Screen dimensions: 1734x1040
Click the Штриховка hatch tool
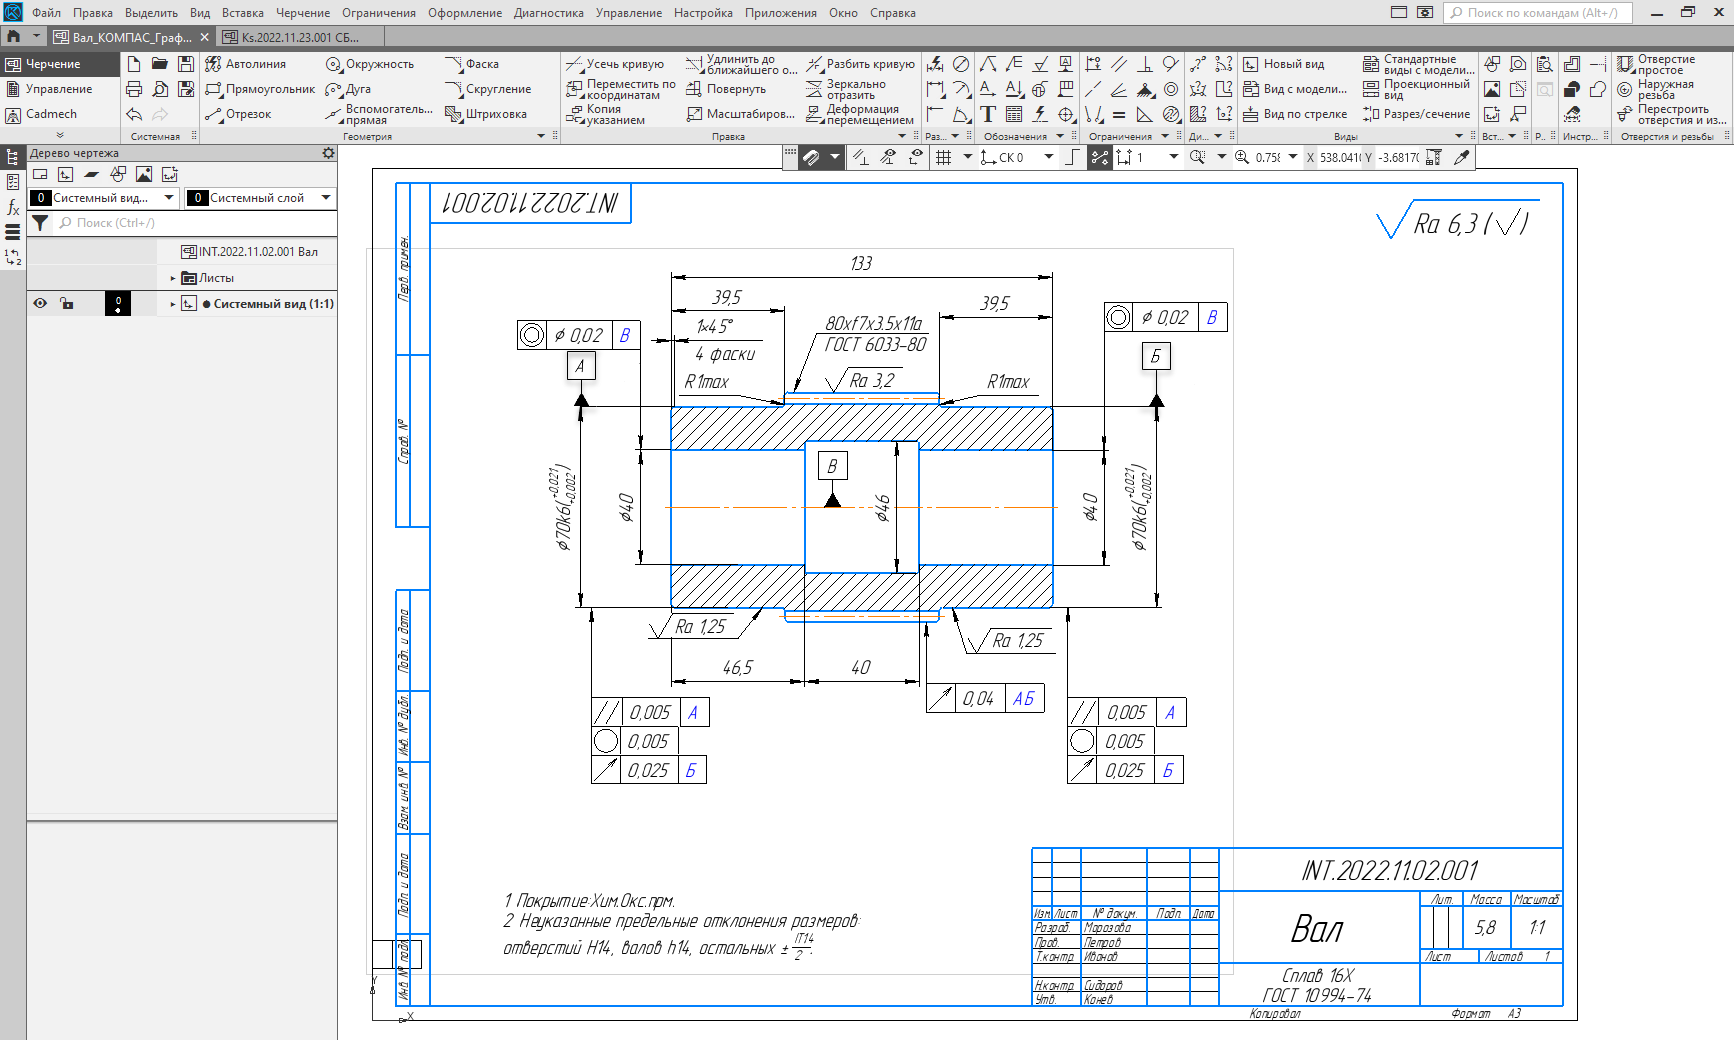tap(486, 114)
